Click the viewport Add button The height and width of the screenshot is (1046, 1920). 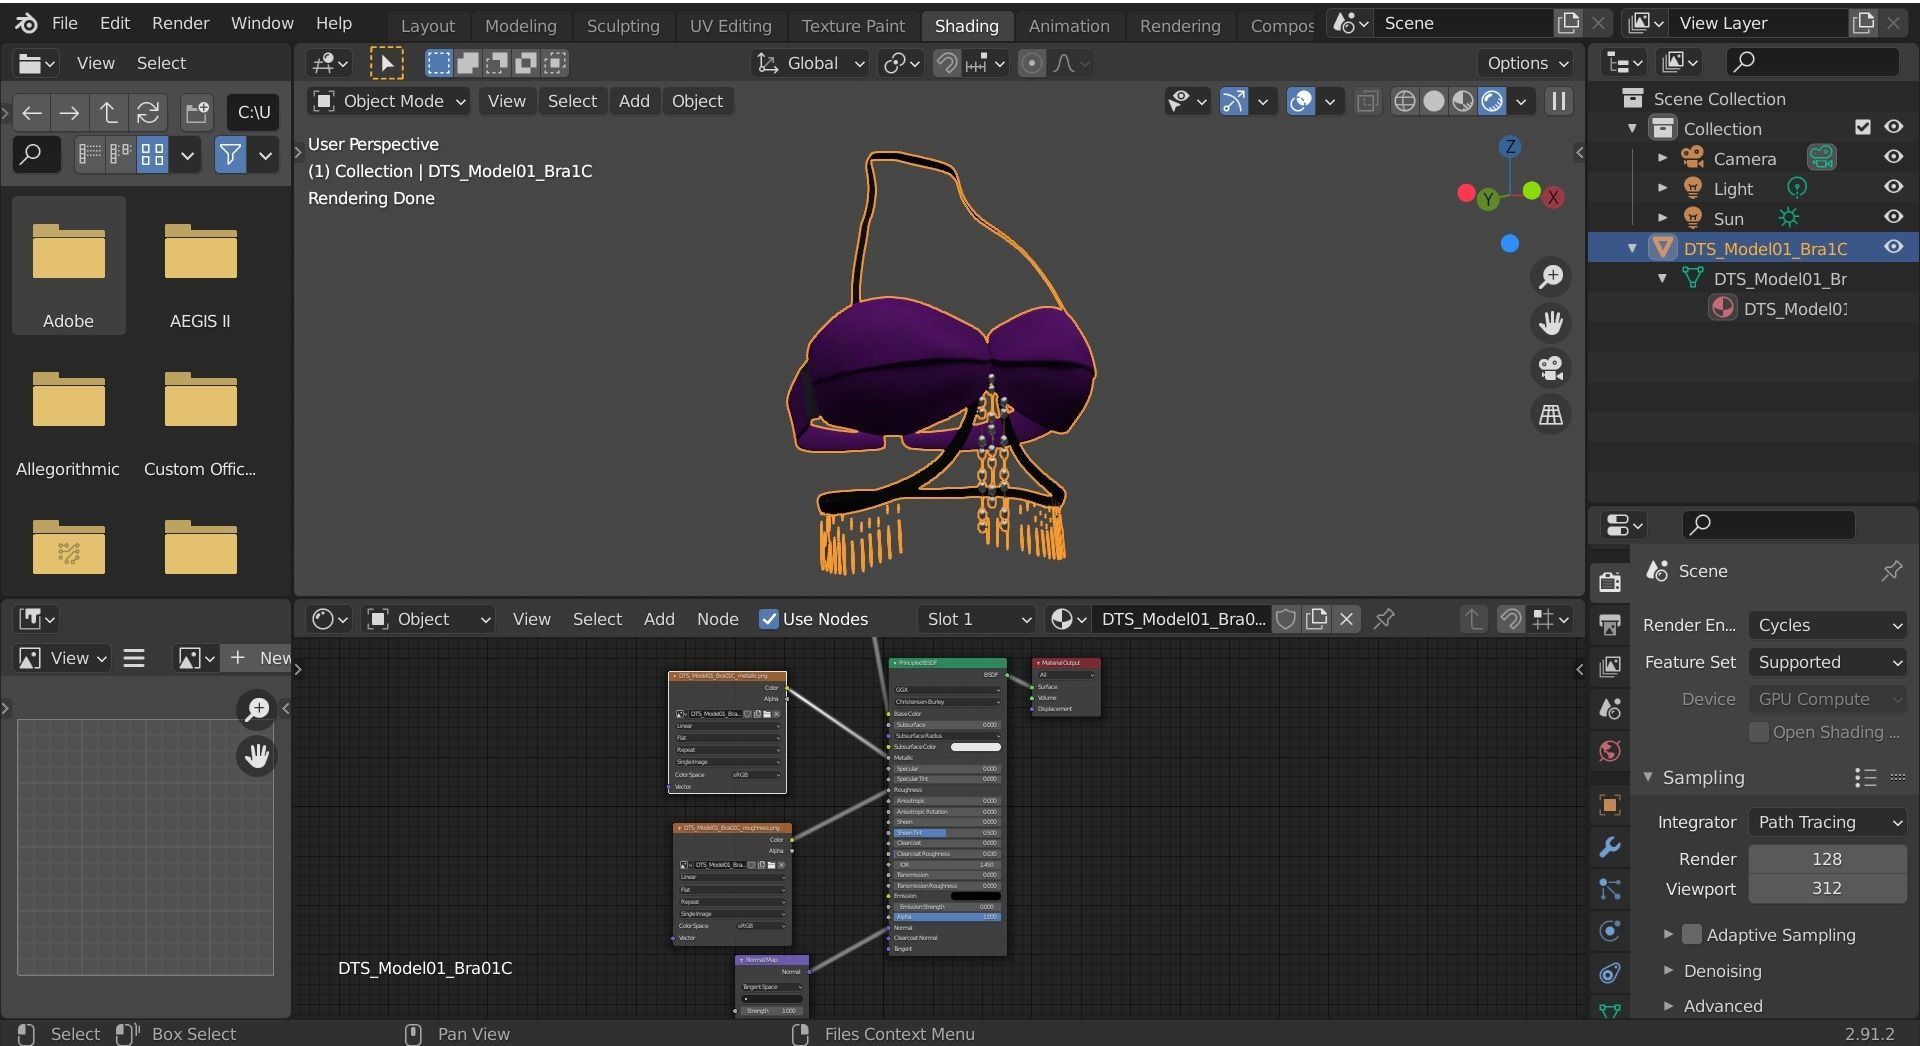point(634,101)
